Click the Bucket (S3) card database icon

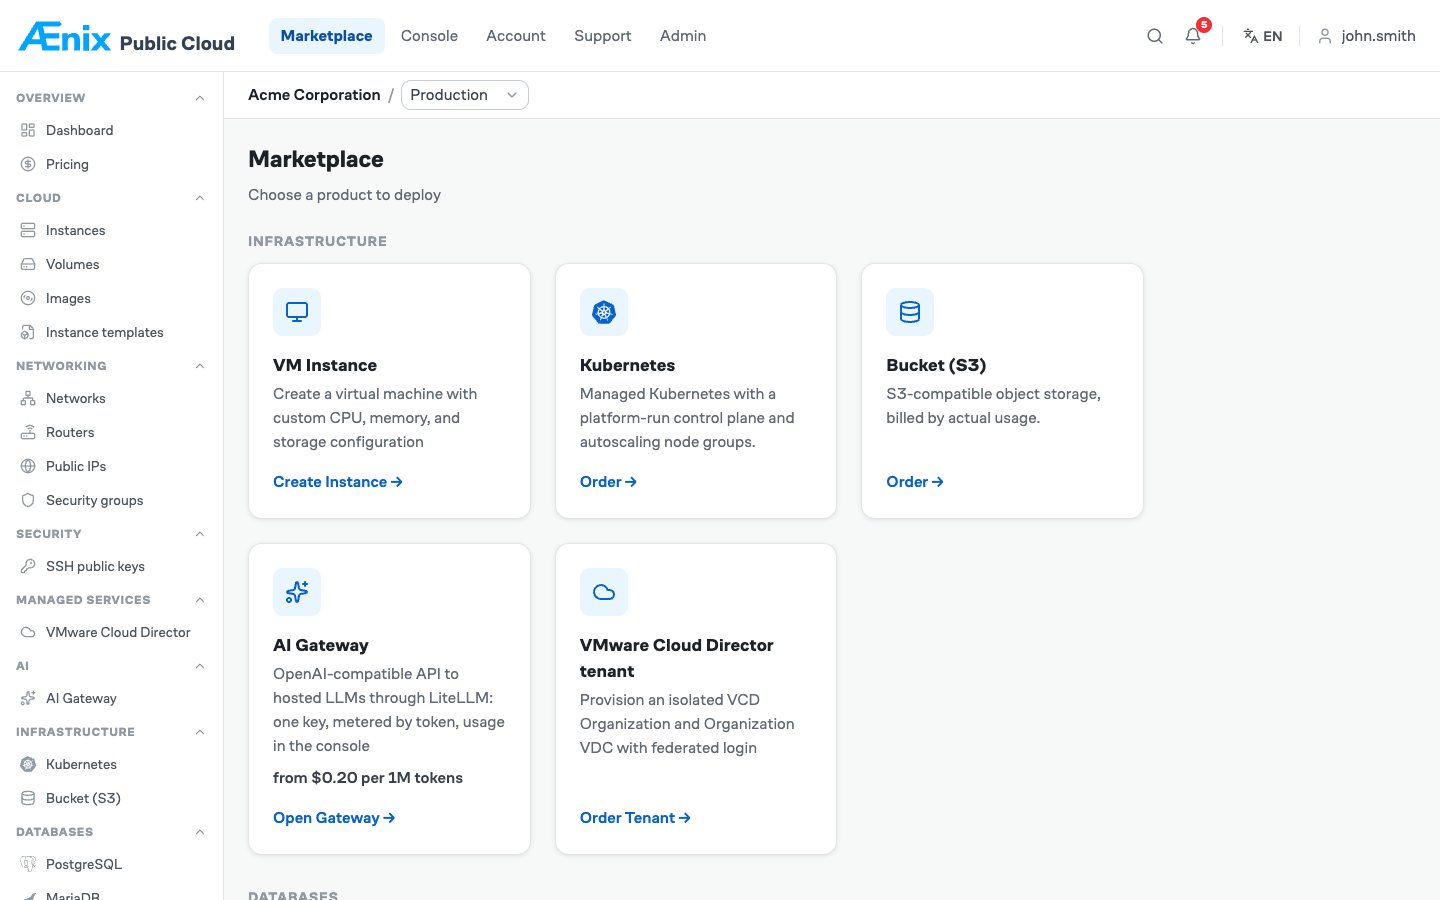coord(910,312)
